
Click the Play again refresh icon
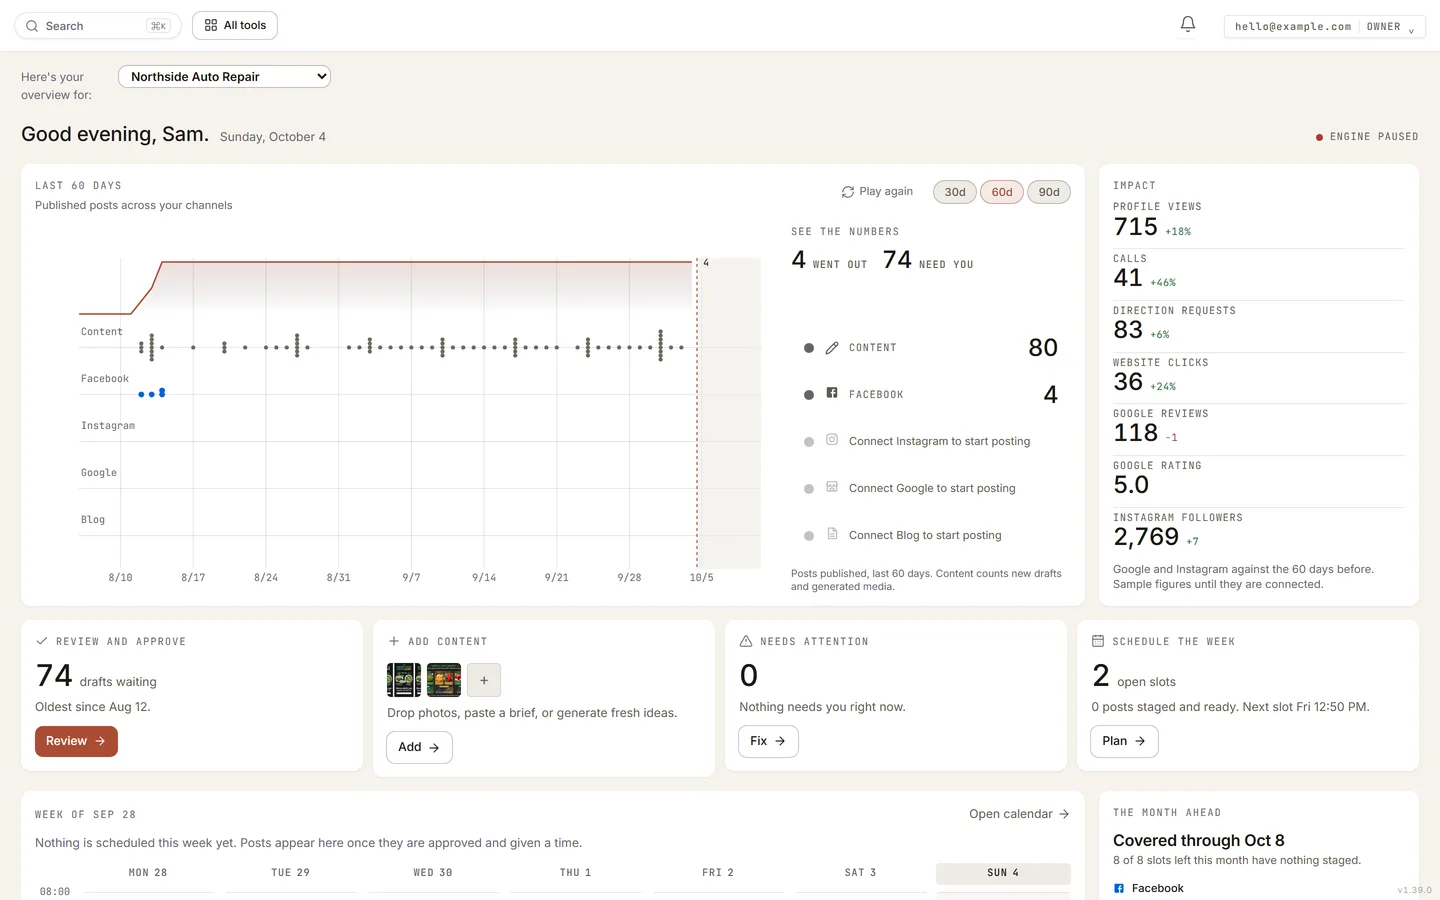click(x=848, y=192)
